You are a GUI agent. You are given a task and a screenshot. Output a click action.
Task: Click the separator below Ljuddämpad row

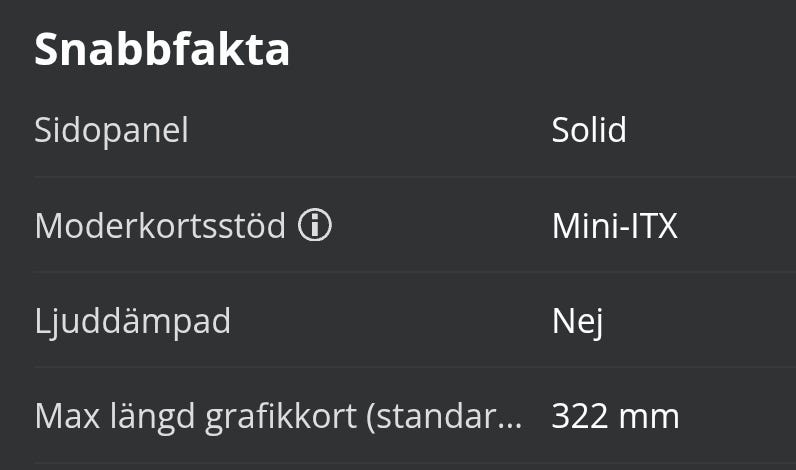point(415,367)
